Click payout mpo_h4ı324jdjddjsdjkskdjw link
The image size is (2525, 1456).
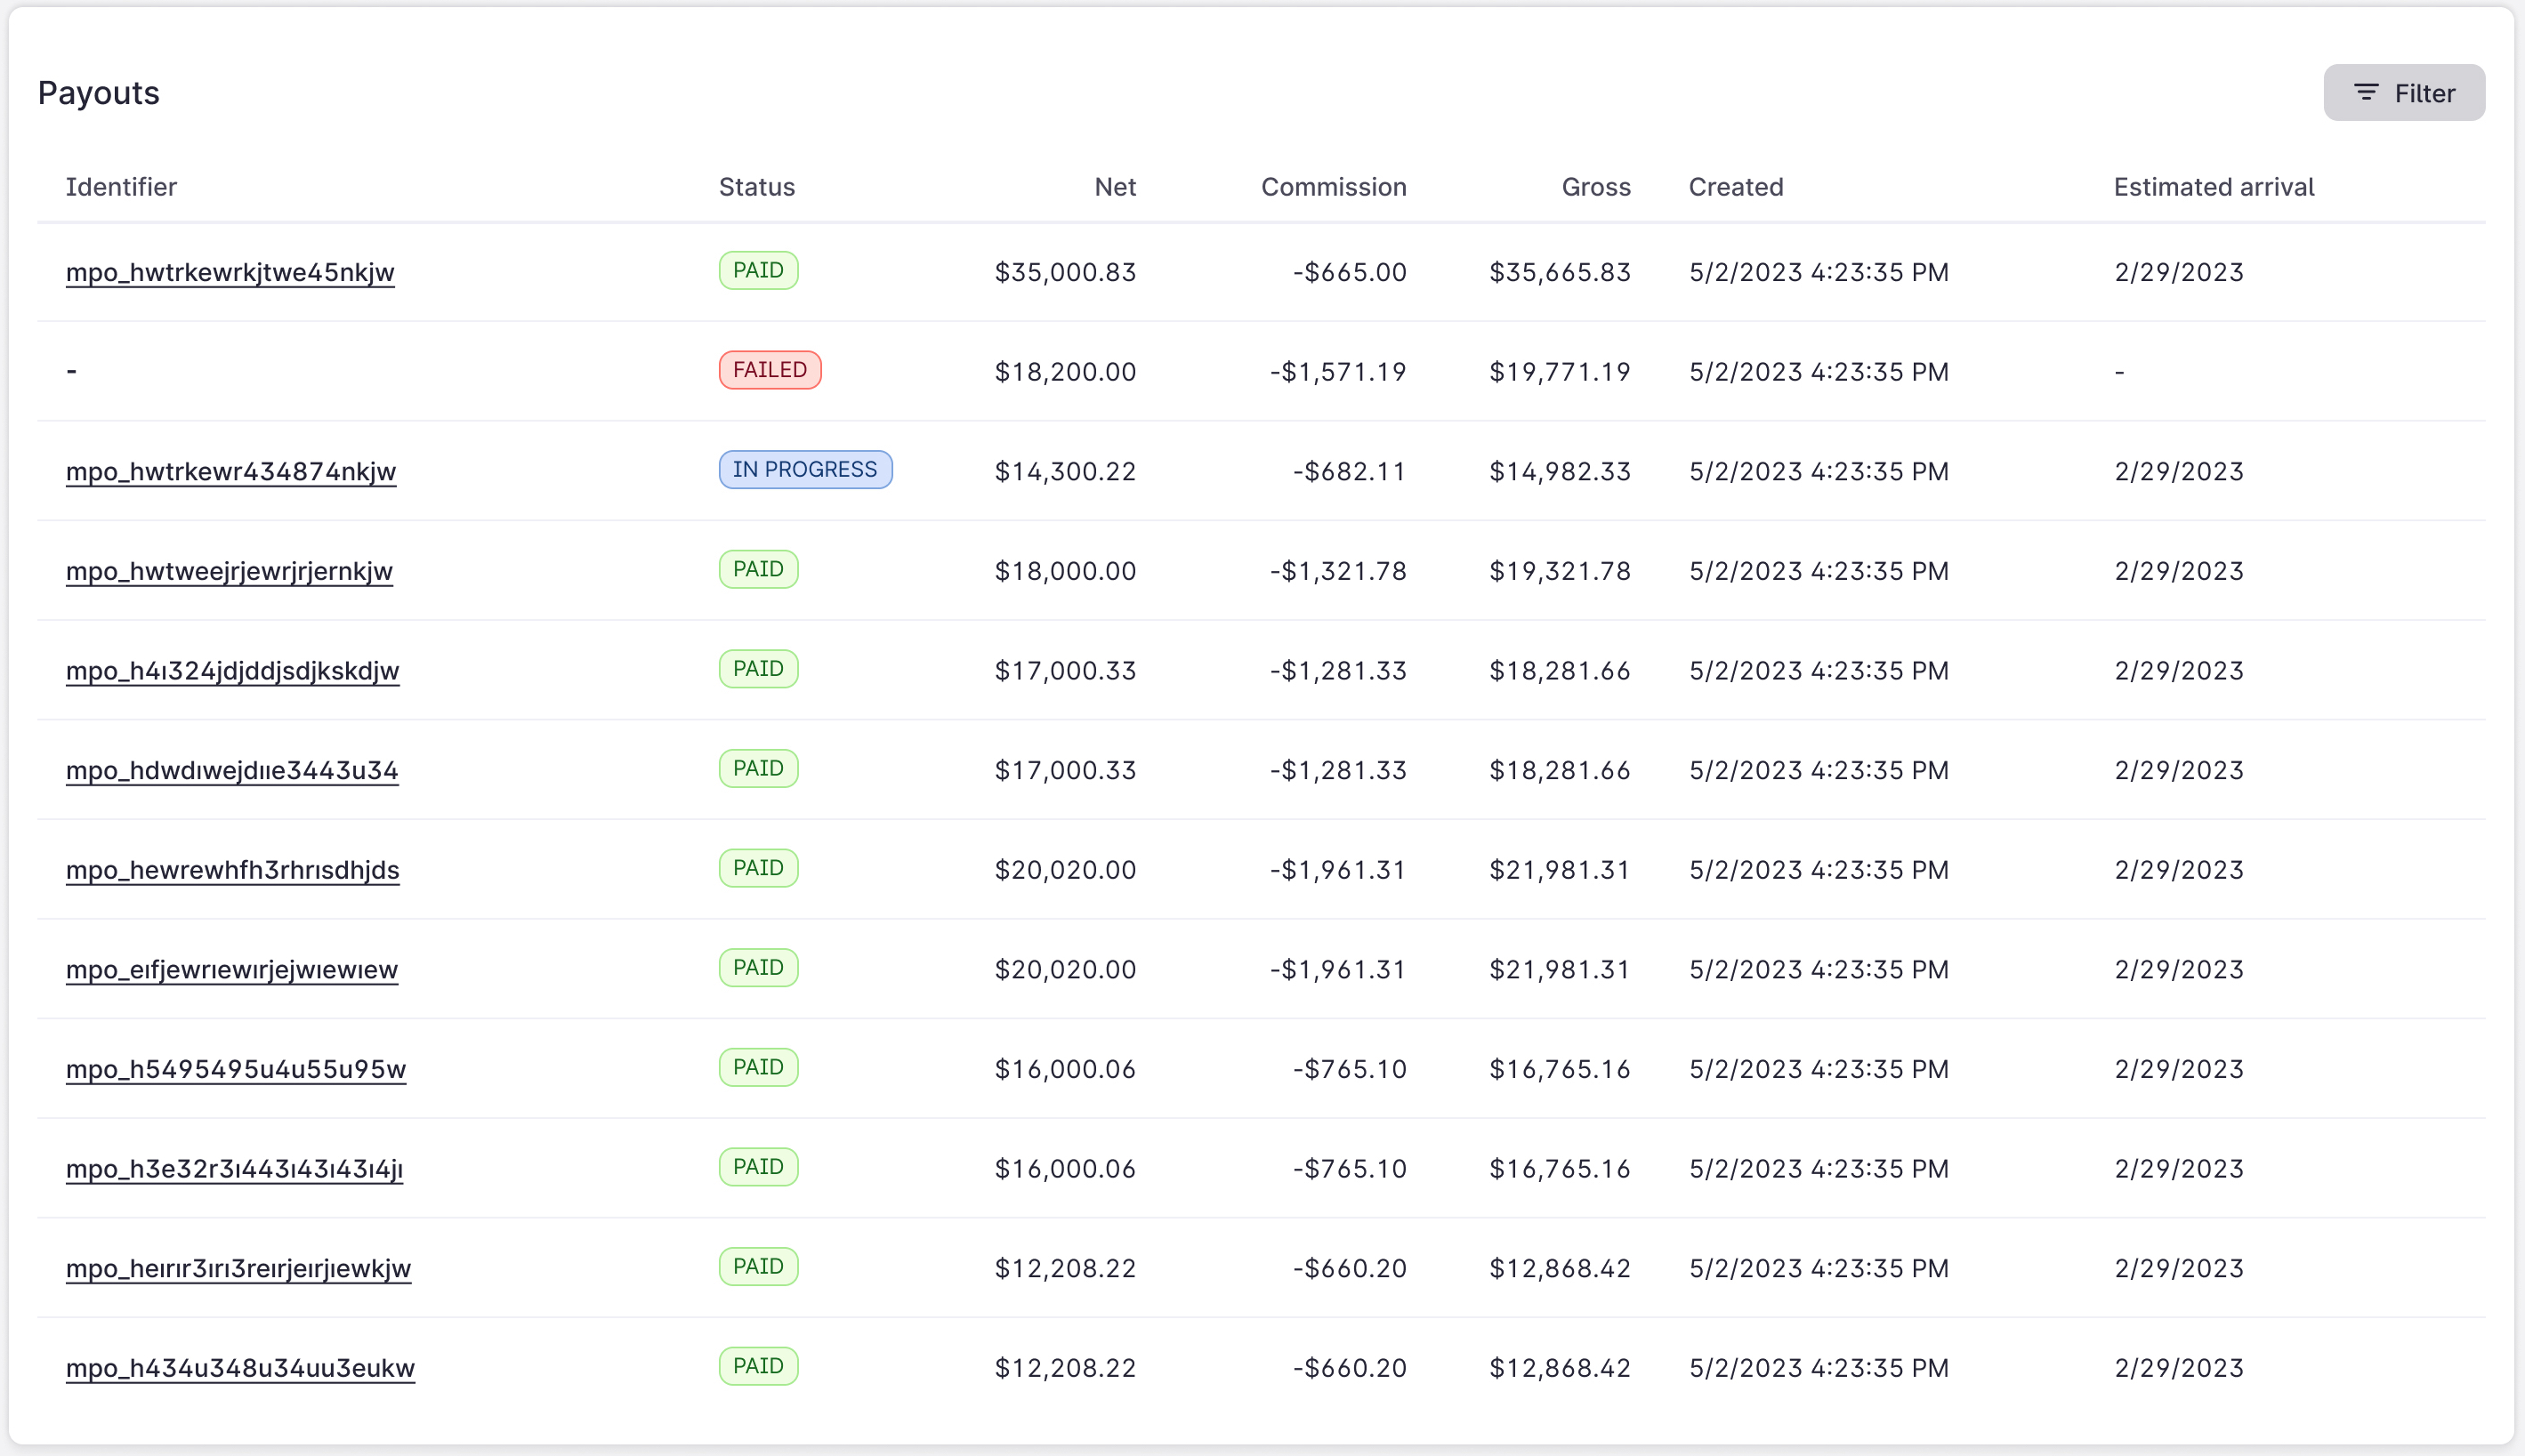point(233,670)
